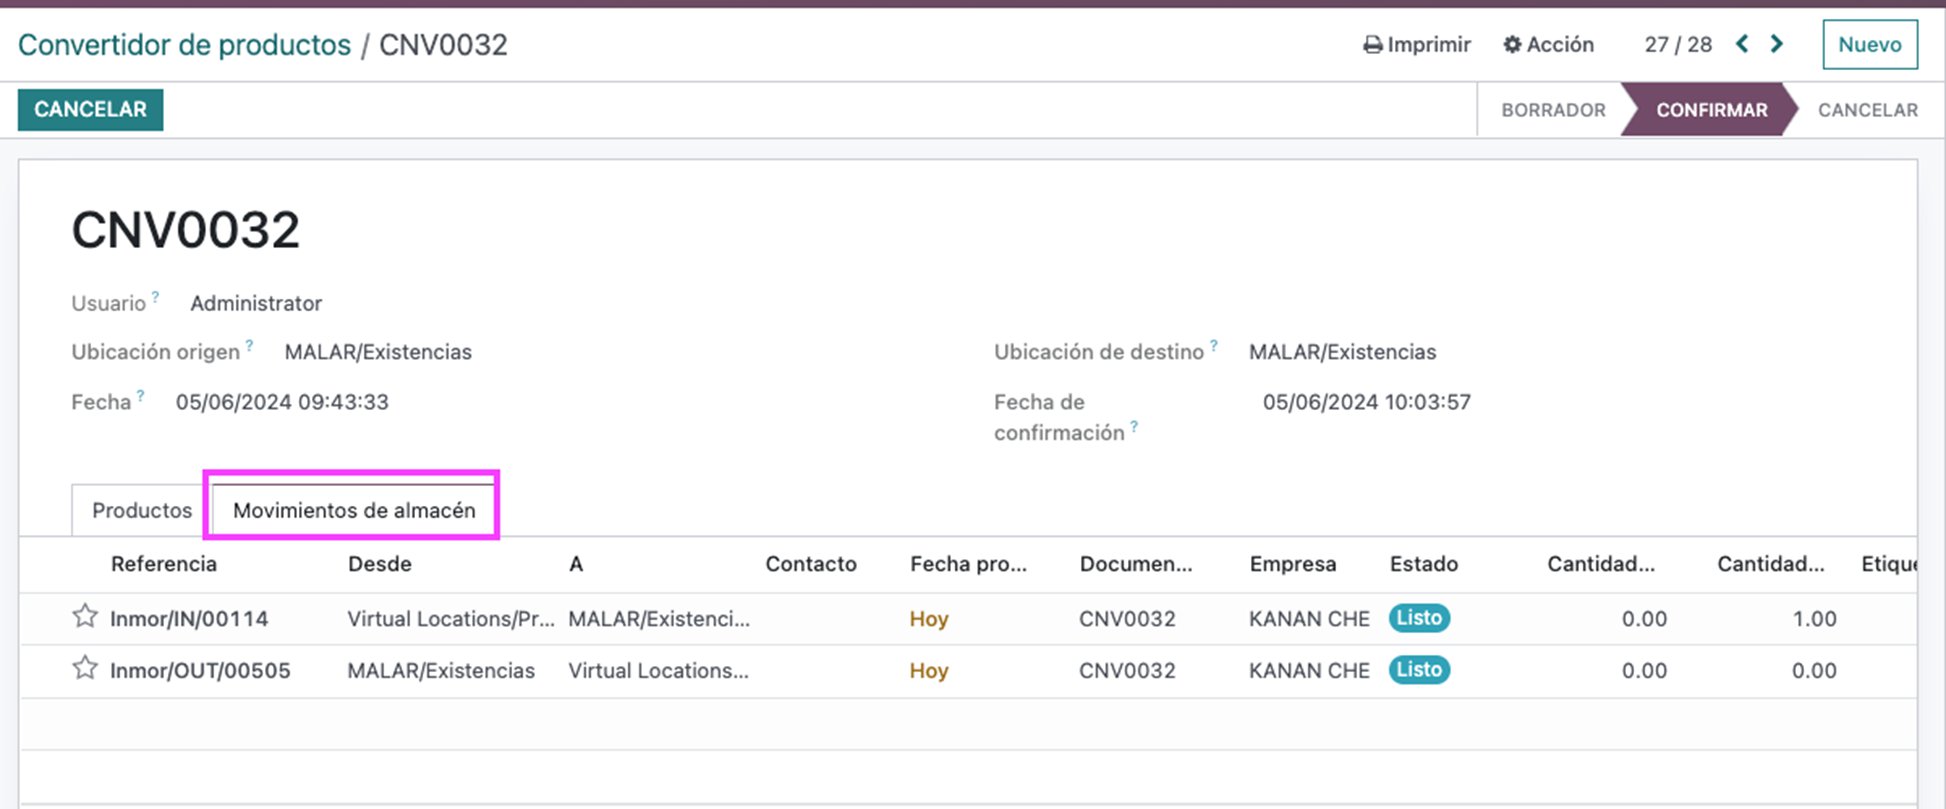
Task: Toggle favorite star for Inmor/OUT/00505
Action: point(85,668)
